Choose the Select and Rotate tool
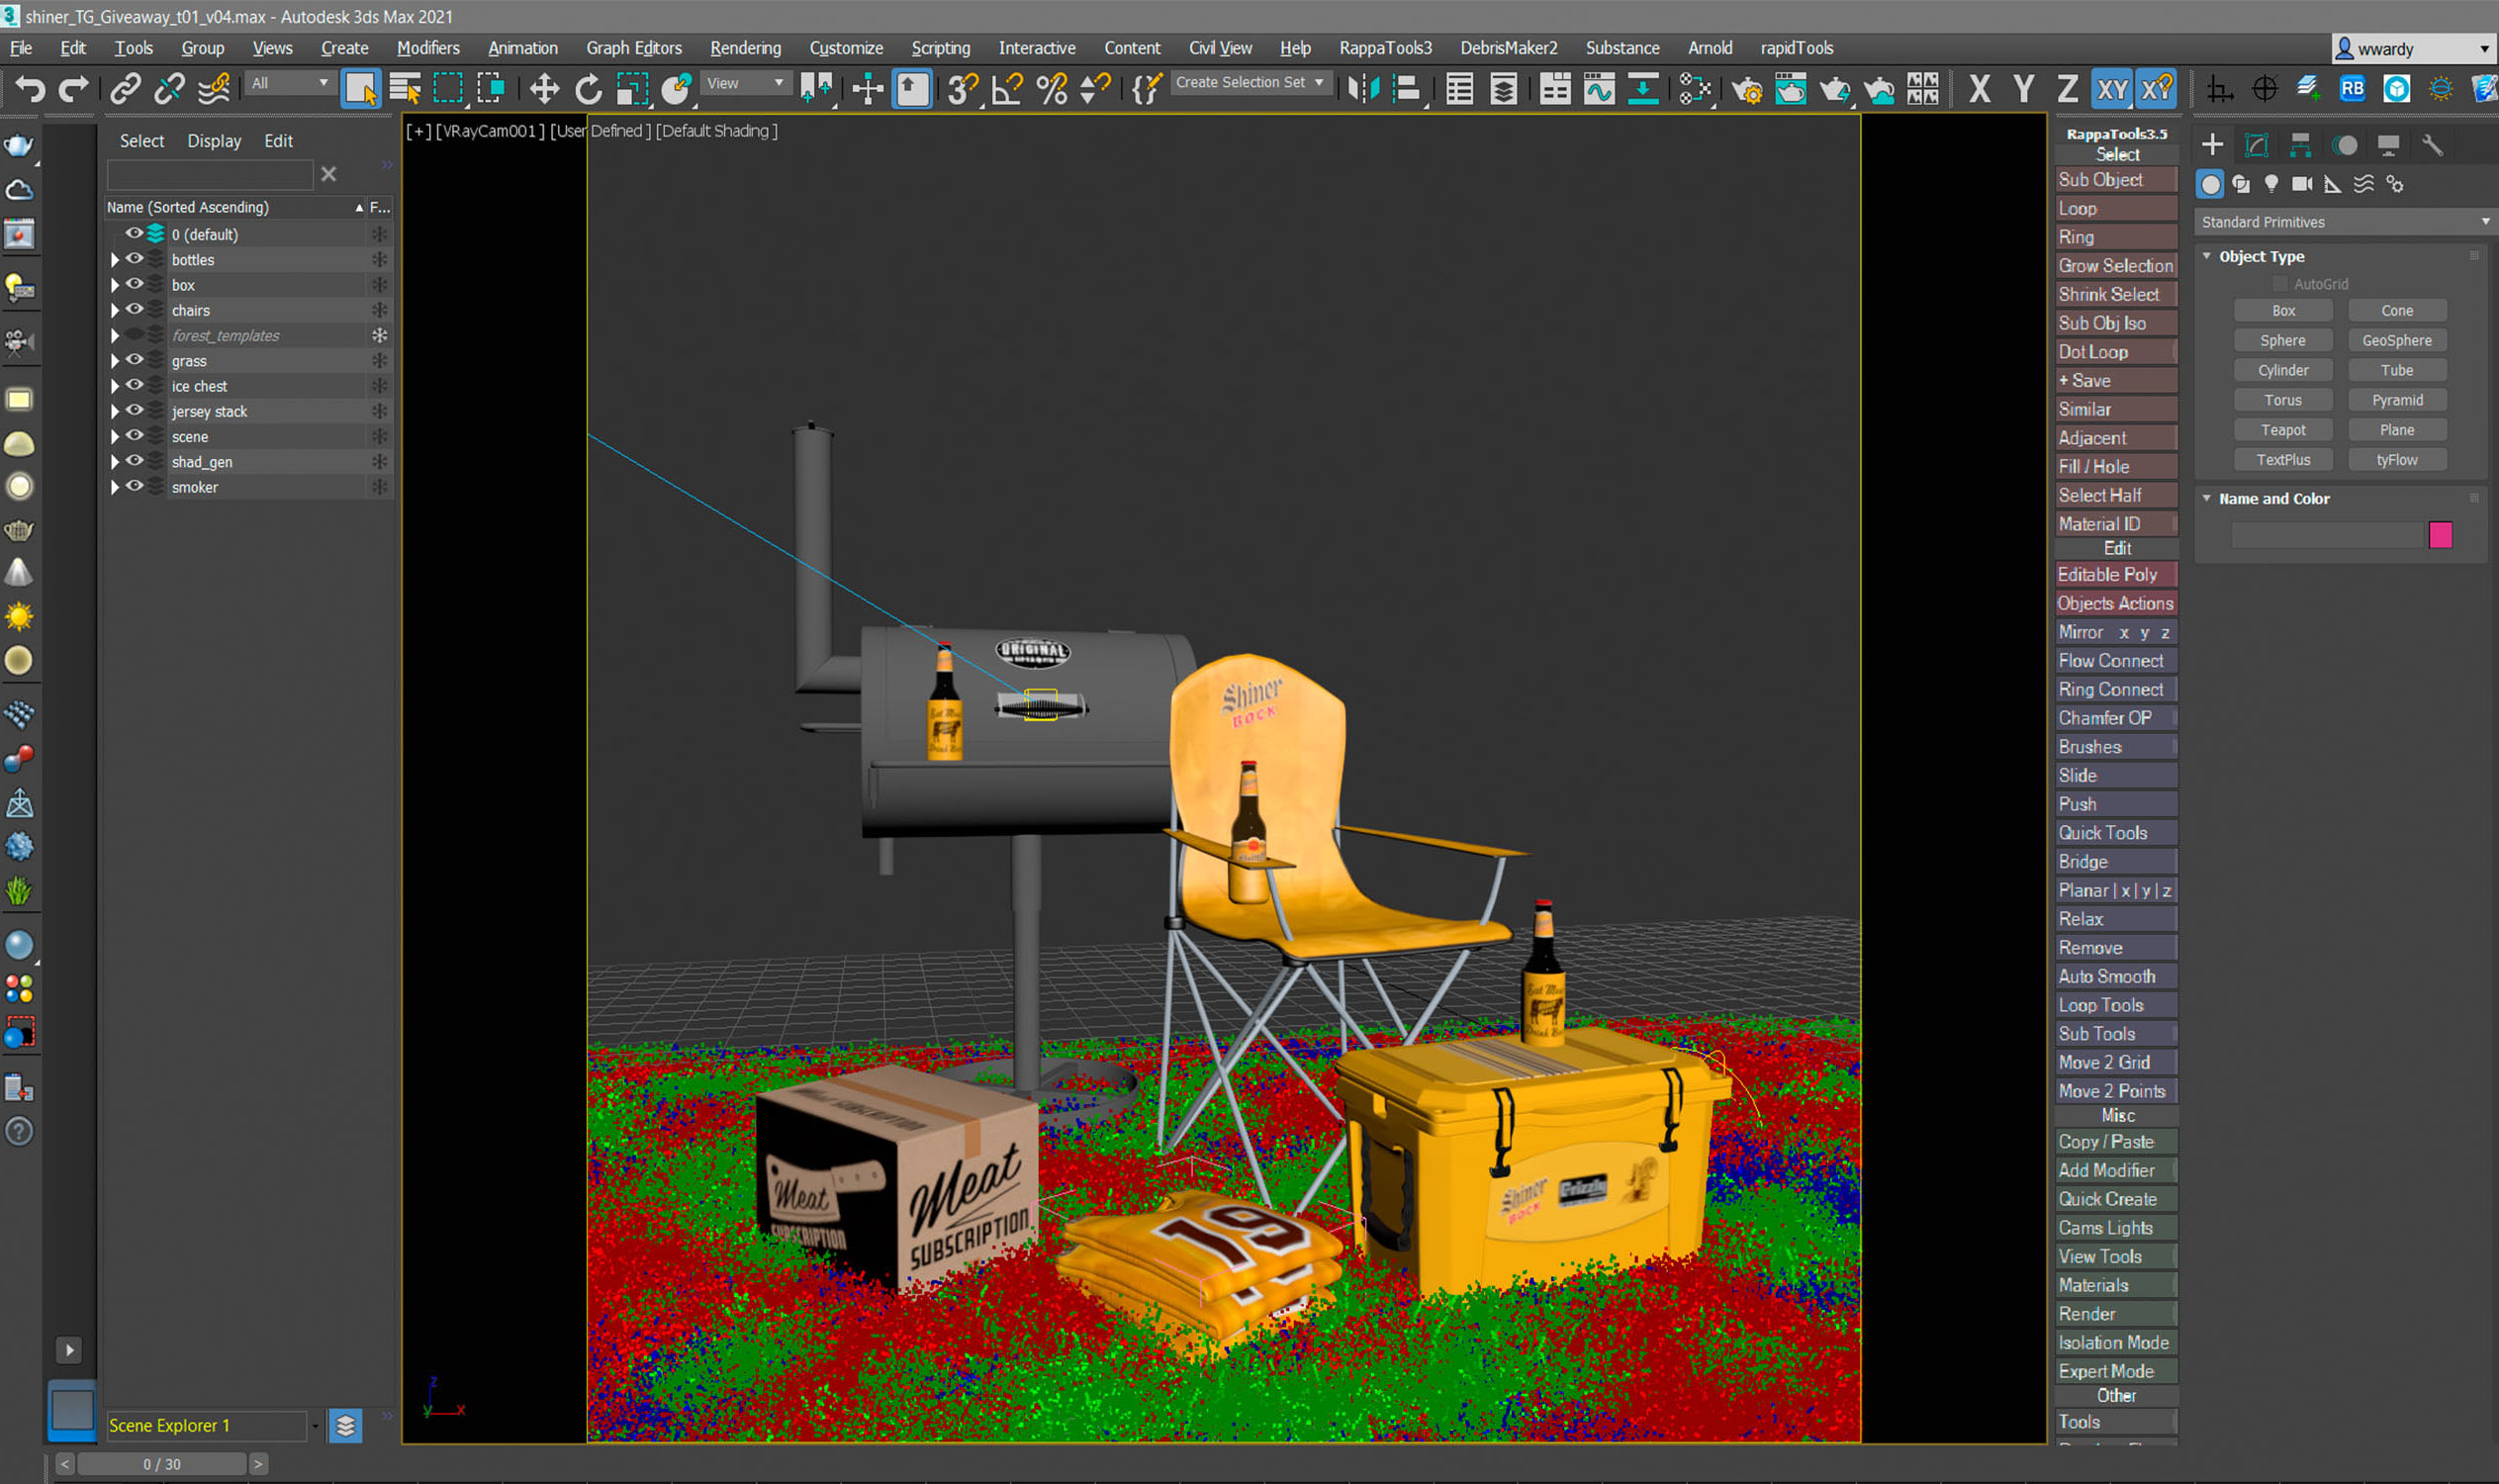The height and width of the screenshot is (1484, 2499). [x=588, y=89]
